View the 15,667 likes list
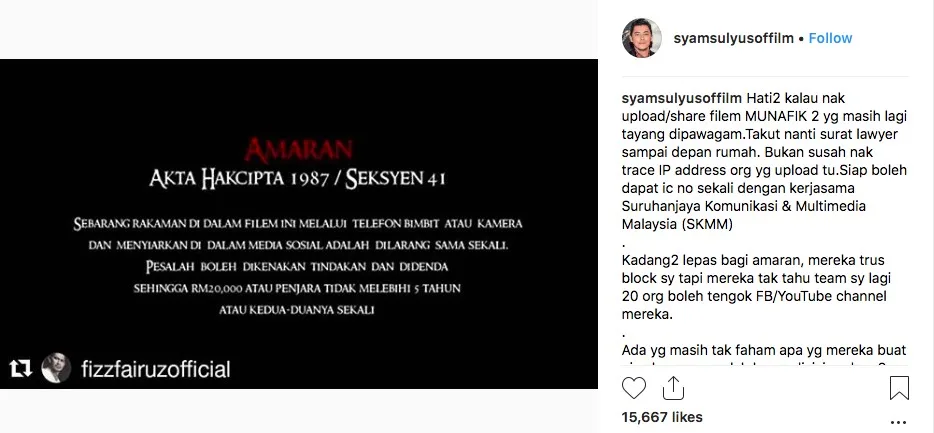934x433 pixels. click(662, 417)
